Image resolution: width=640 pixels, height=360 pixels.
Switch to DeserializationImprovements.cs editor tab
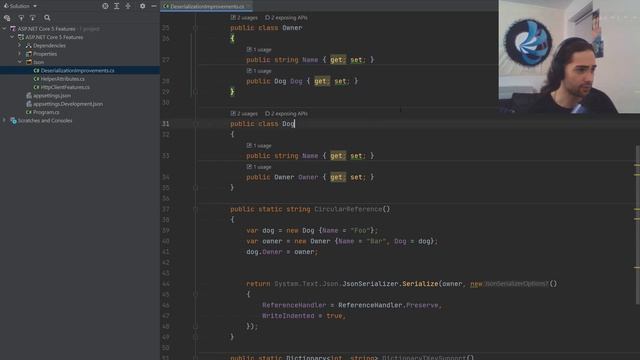tap(207, 6)
